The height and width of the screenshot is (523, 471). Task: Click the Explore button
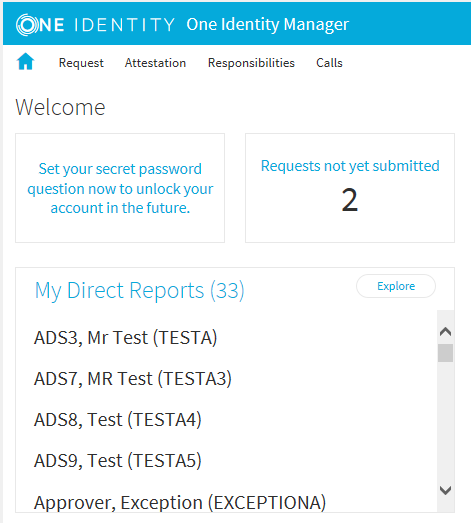click(x=396, y=286)
